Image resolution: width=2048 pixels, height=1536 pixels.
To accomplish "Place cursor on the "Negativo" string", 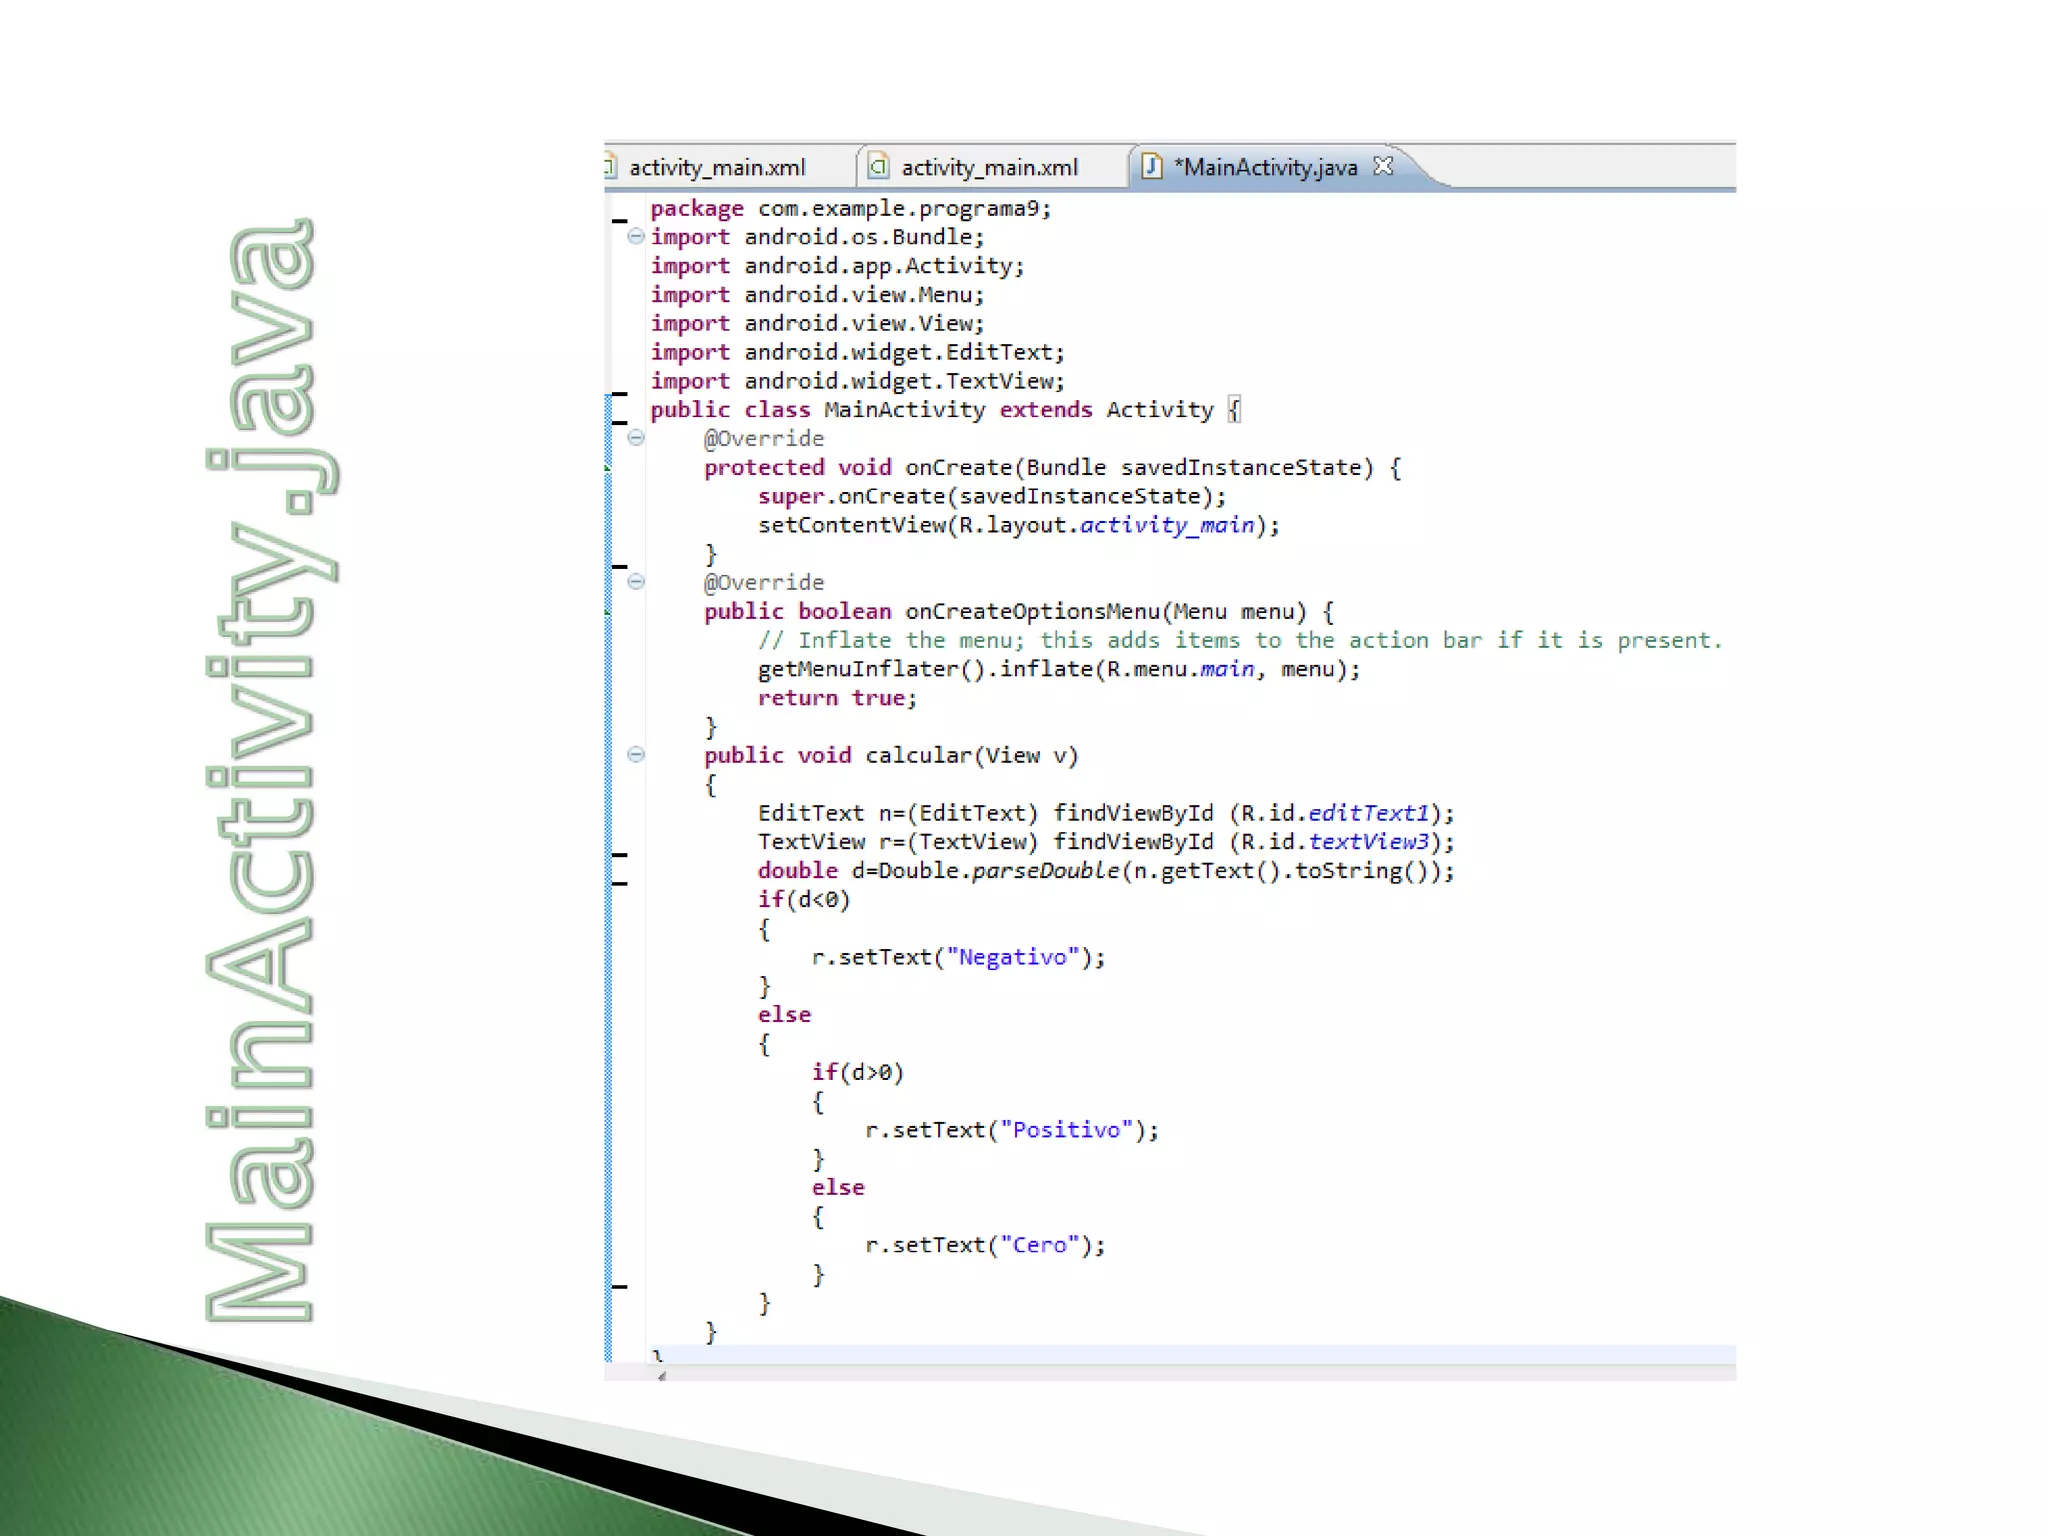I will [1012, 958].
